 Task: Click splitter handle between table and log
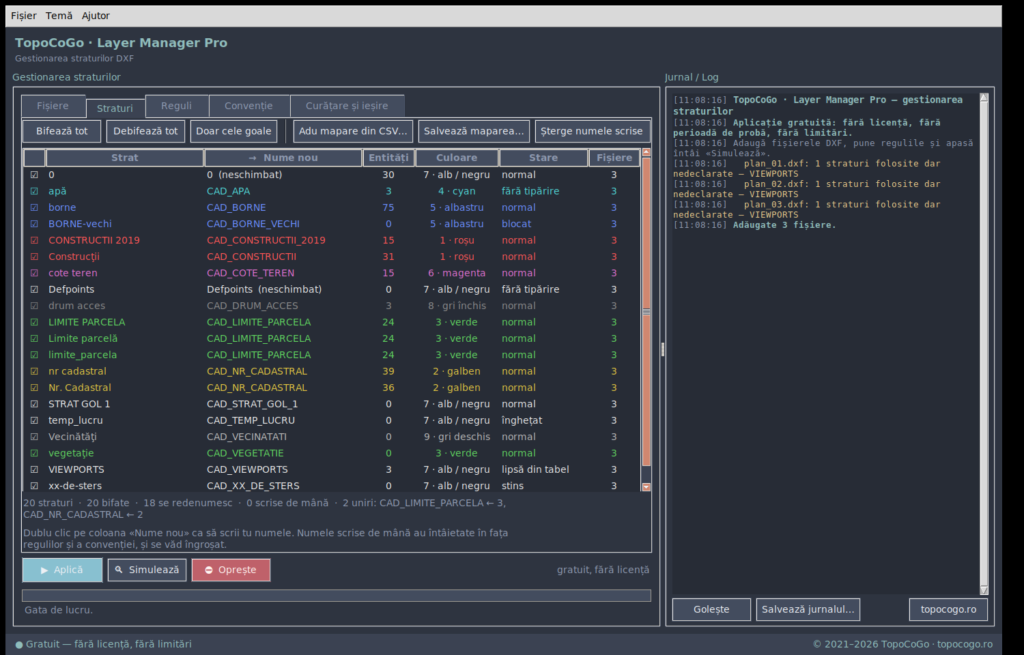coord(663,349)
